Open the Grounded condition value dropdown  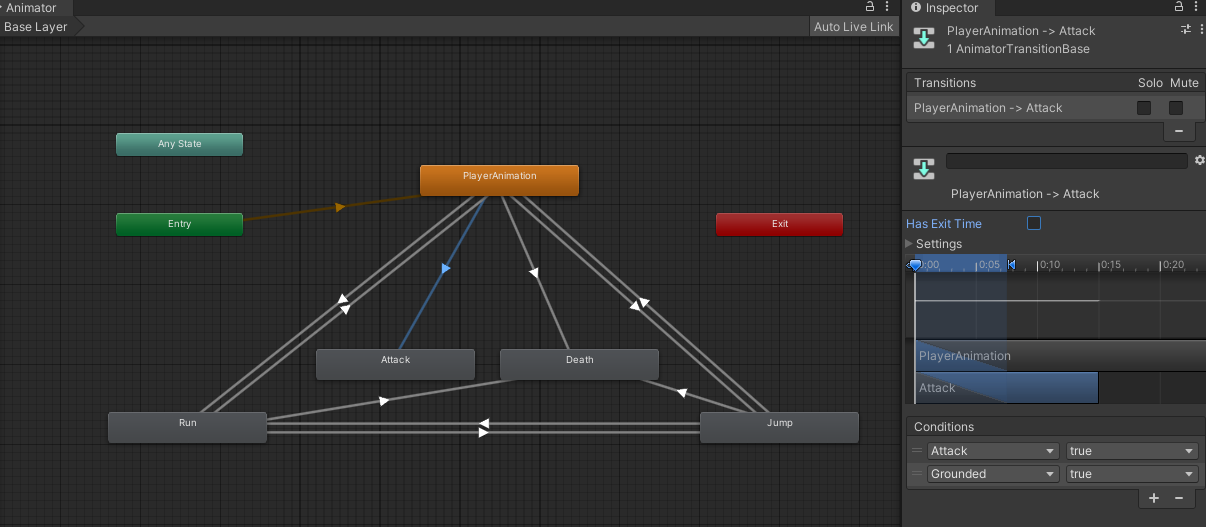point(1131,474)
